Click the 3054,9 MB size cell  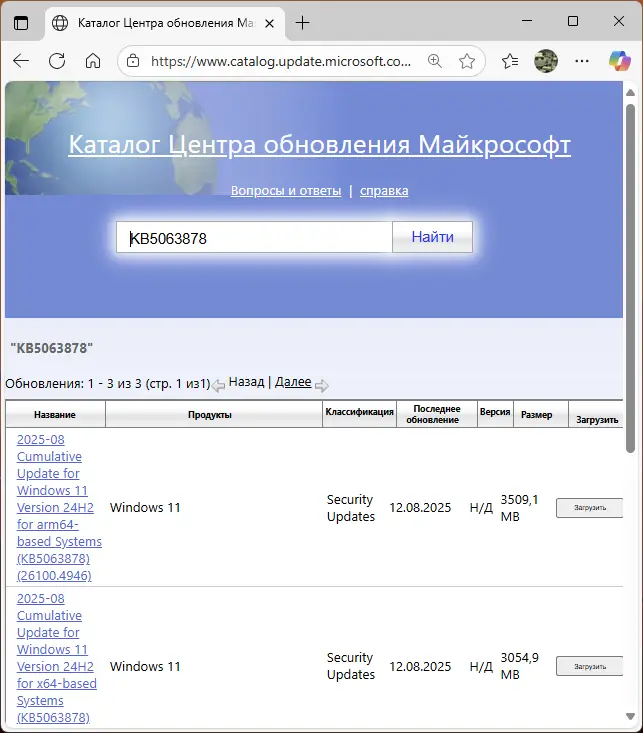(519, 666)
